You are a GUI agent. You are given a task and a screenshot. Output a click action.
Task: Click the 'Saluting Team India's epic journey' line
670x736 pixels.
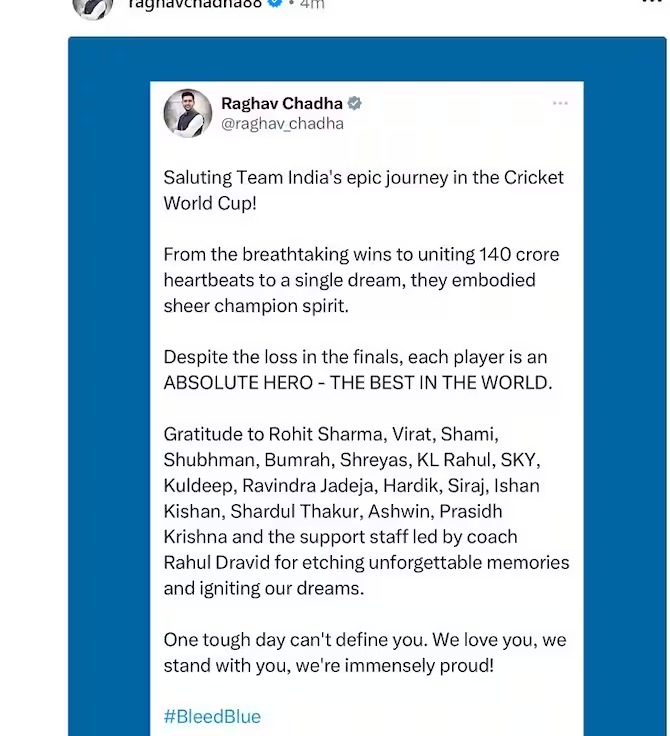click(363, 178)
